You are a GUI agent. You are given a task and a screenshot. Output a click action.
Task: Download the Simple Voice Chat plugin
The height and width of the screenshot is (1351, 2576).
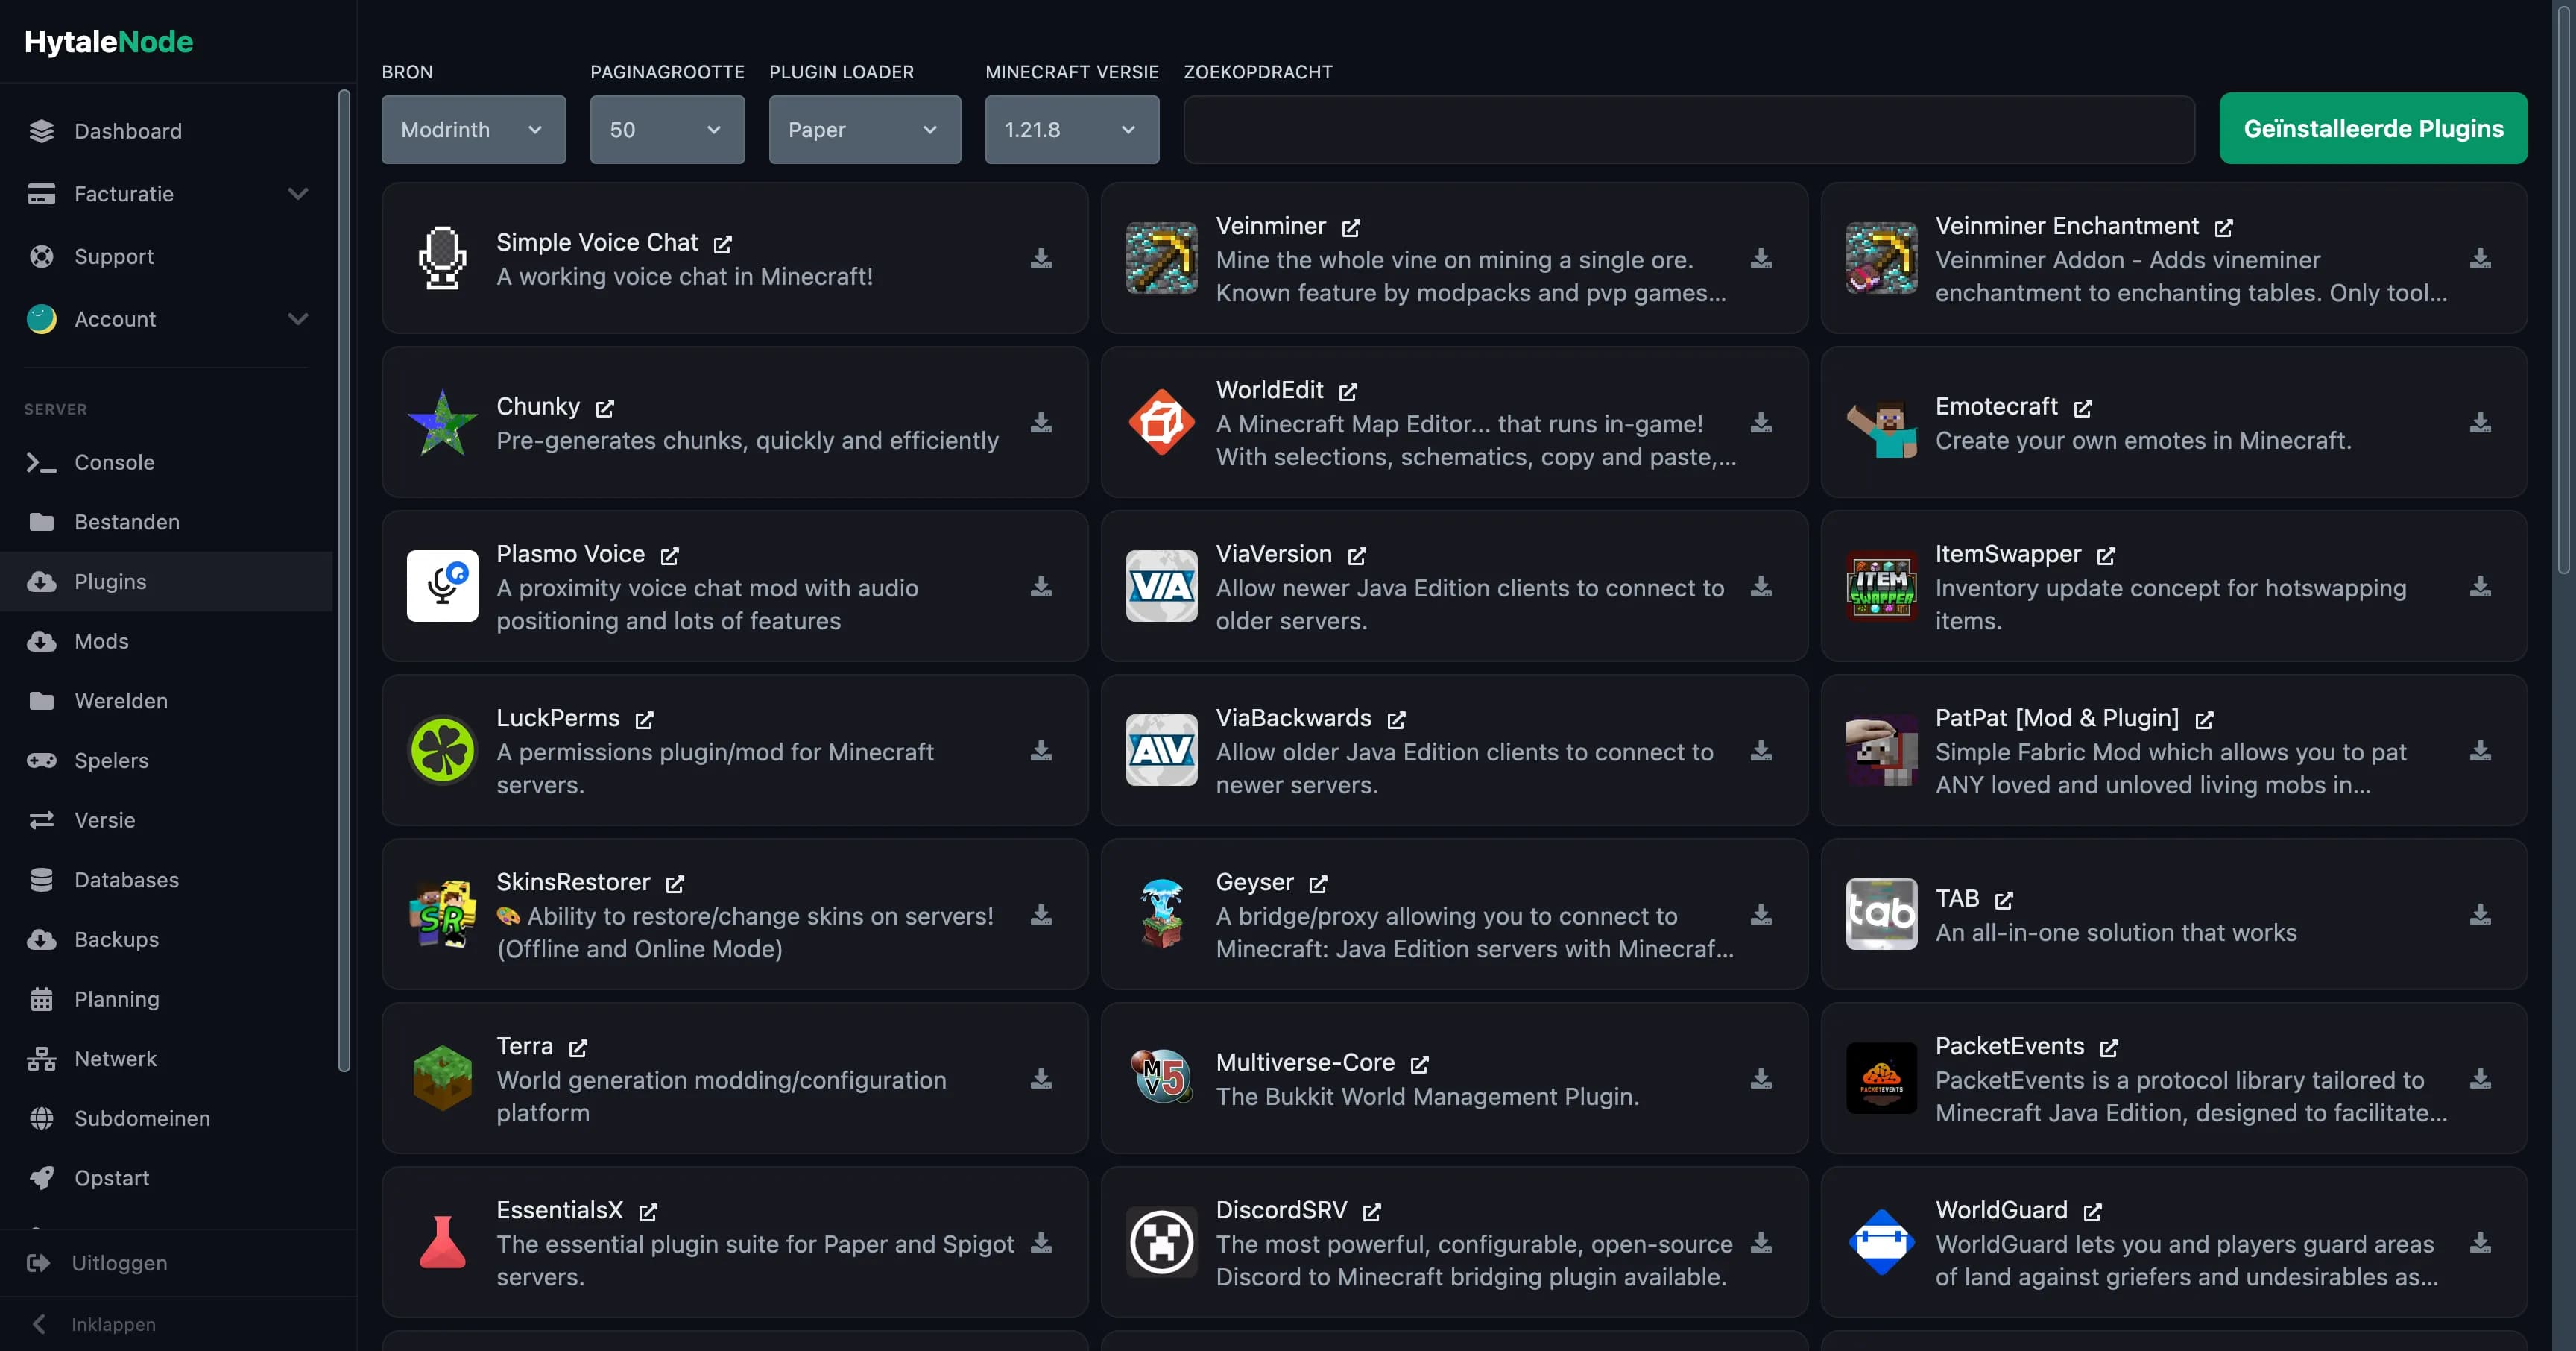point(1041,259)
